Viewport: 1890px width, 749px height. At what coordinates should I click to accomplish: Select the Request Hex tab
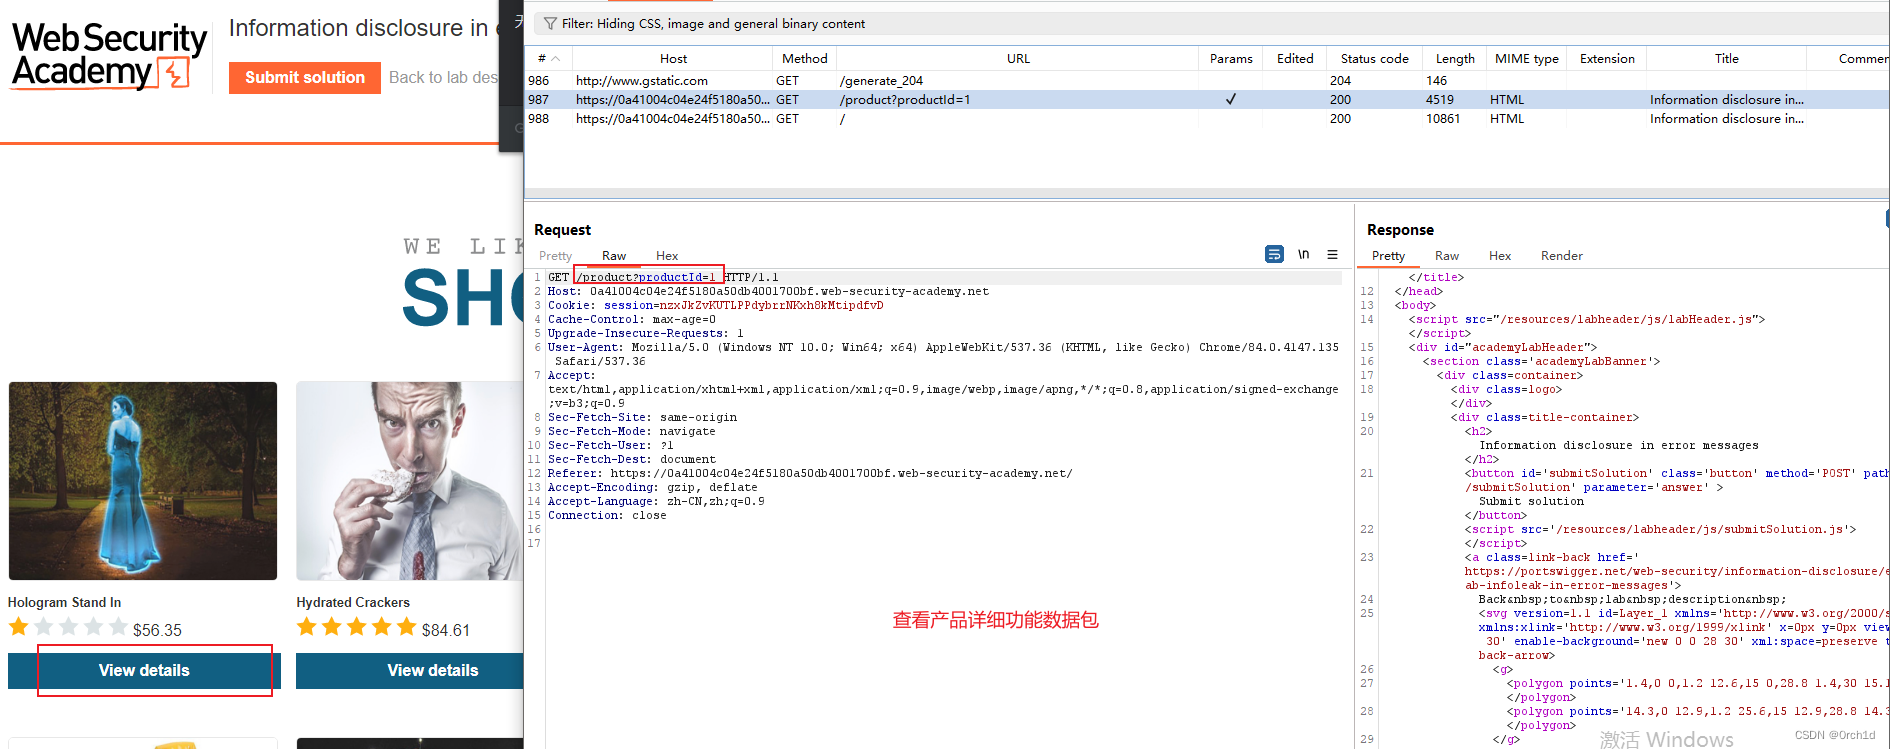pos(667,256)
